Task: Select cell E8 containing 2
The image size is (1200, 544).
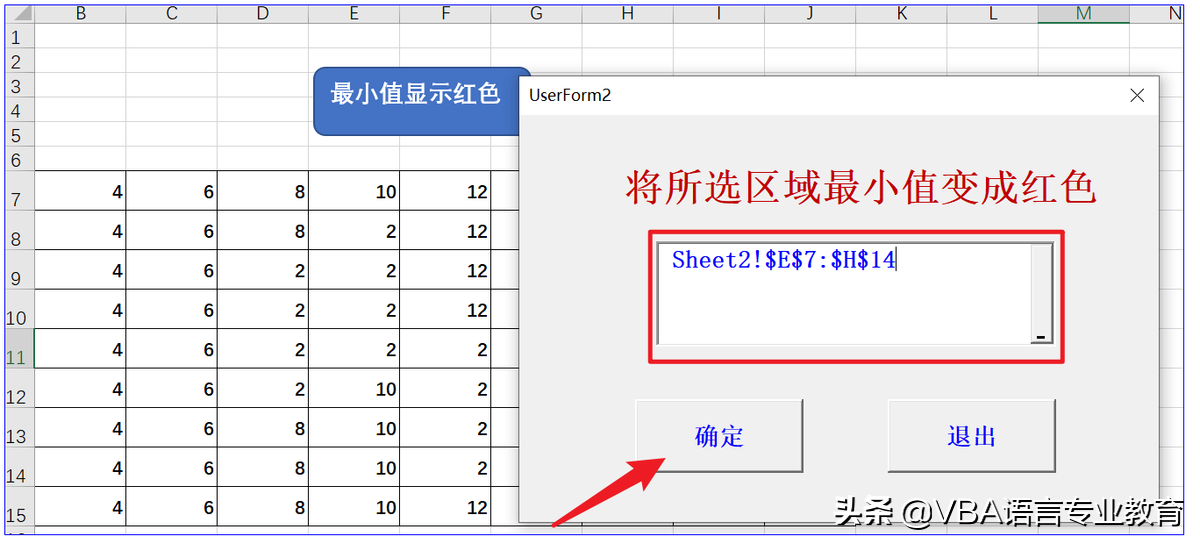Action: pos(354,231)
